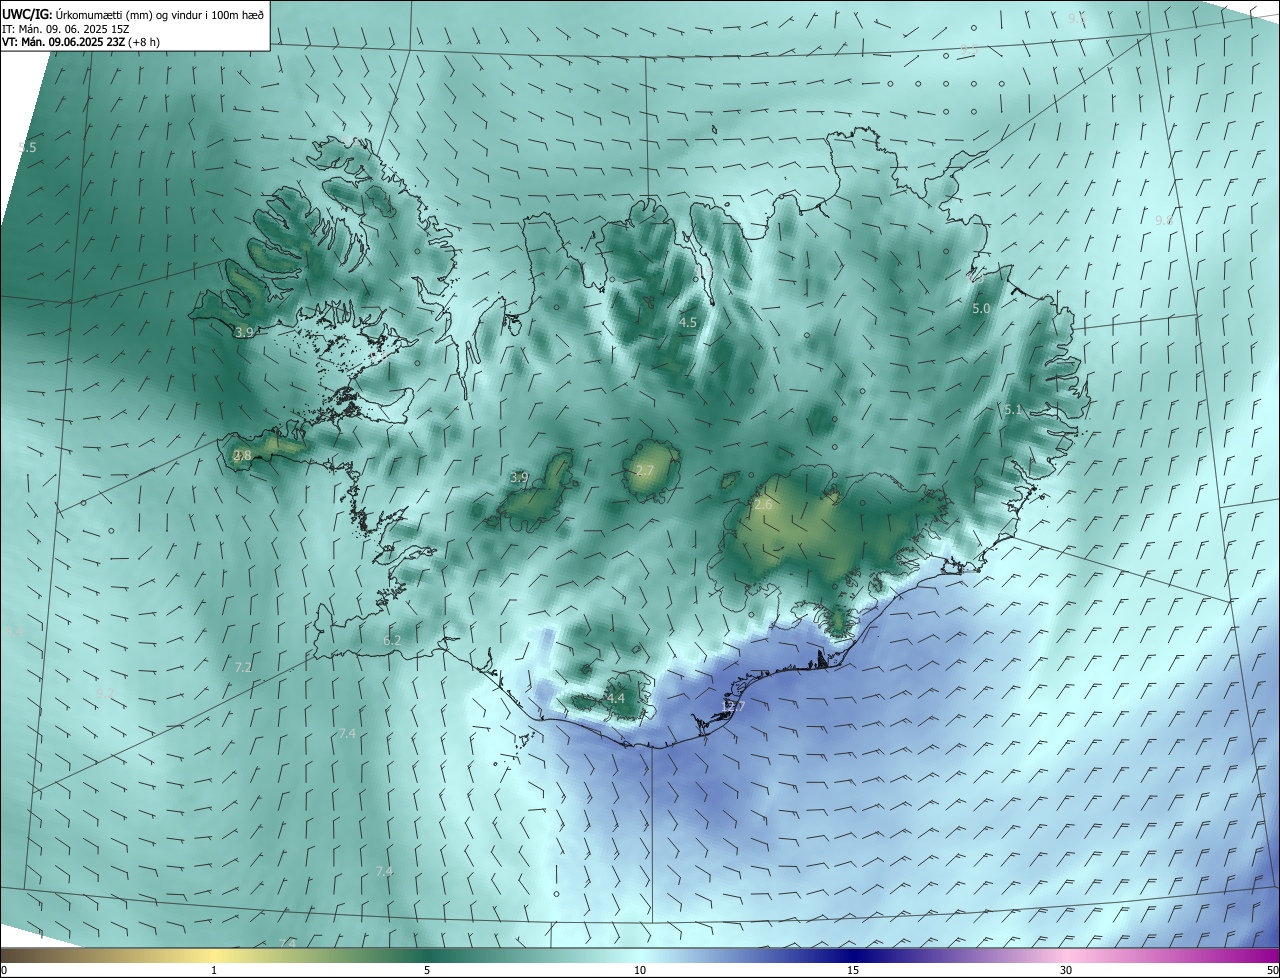Viewport: 1280px width, 978px height.
Task: Click the colorbar tick label 0
Action: tap(4, 970)
